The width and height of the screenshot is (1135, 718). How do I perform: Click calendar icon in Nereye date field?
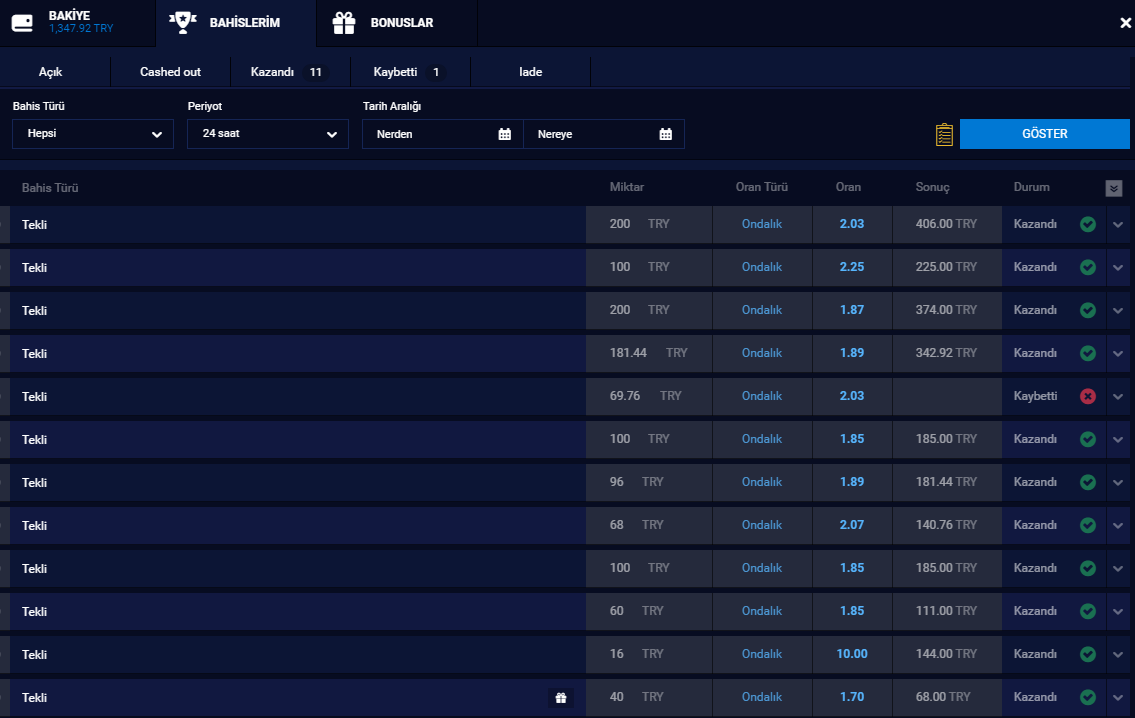(666, 134)
